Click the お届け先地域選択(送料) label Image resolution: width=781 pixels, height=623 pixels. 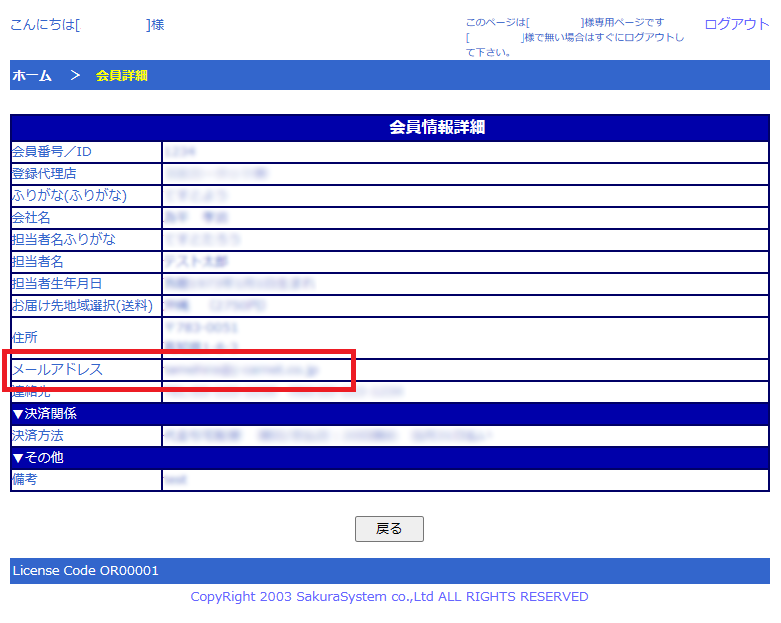click(x=82, y=305)
